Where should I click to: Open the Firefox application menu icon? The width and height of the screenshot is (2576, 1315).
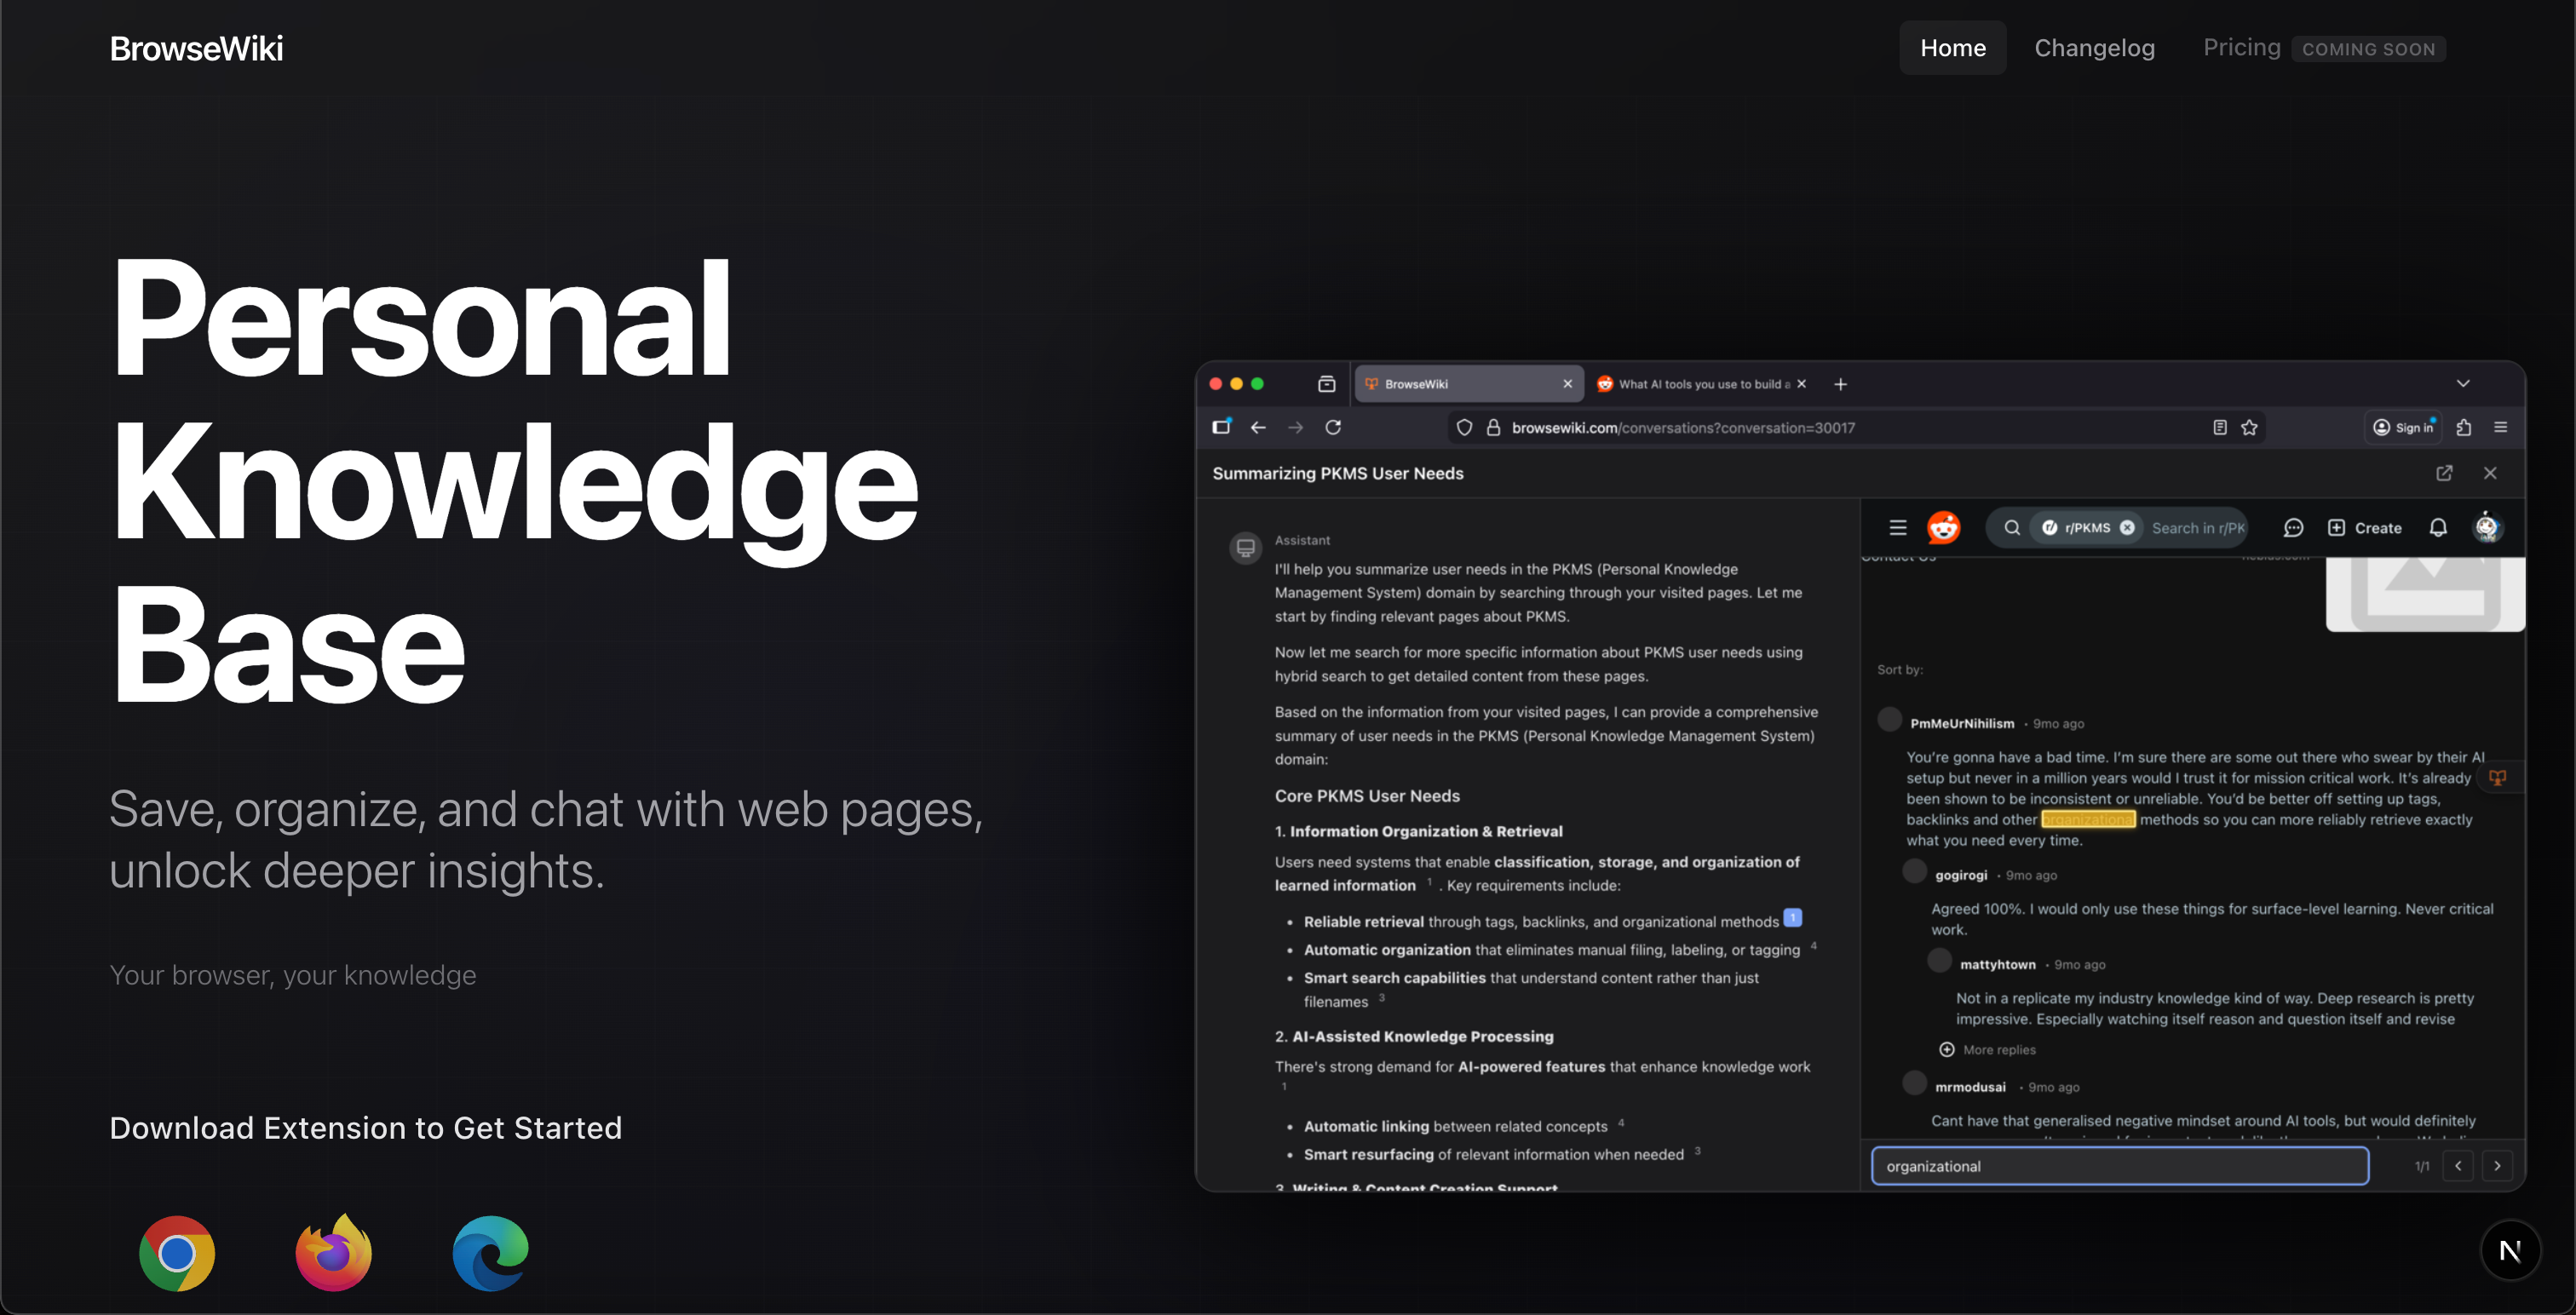[x=2501, y=427]
